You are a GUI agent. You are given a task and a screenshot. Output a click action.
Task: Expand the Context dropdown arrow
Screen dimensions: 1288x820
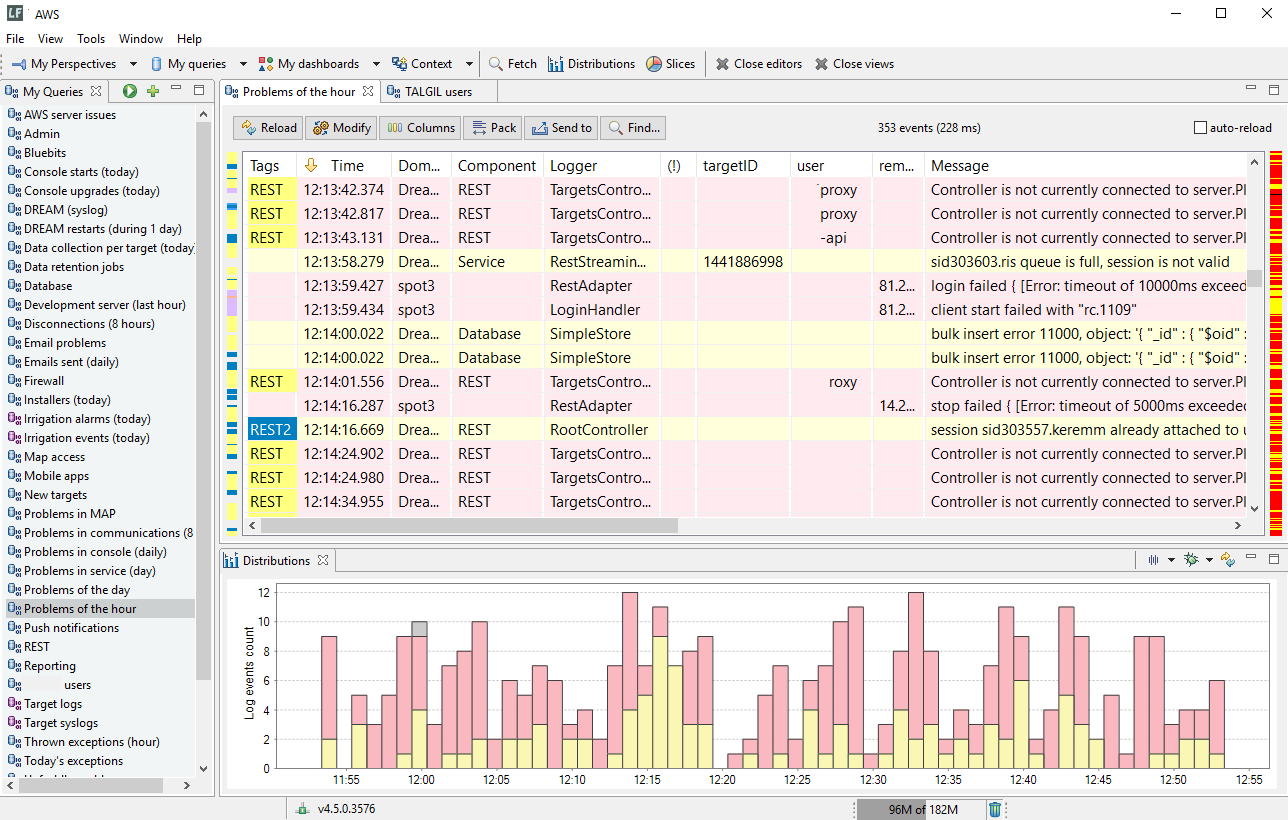point(469,64)
